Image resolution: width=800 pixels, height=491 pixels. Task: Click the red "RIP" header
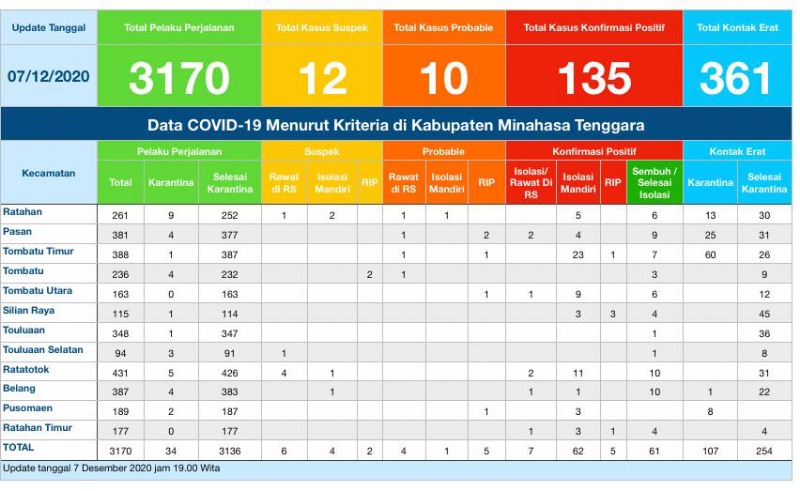(x=613, y=182)
